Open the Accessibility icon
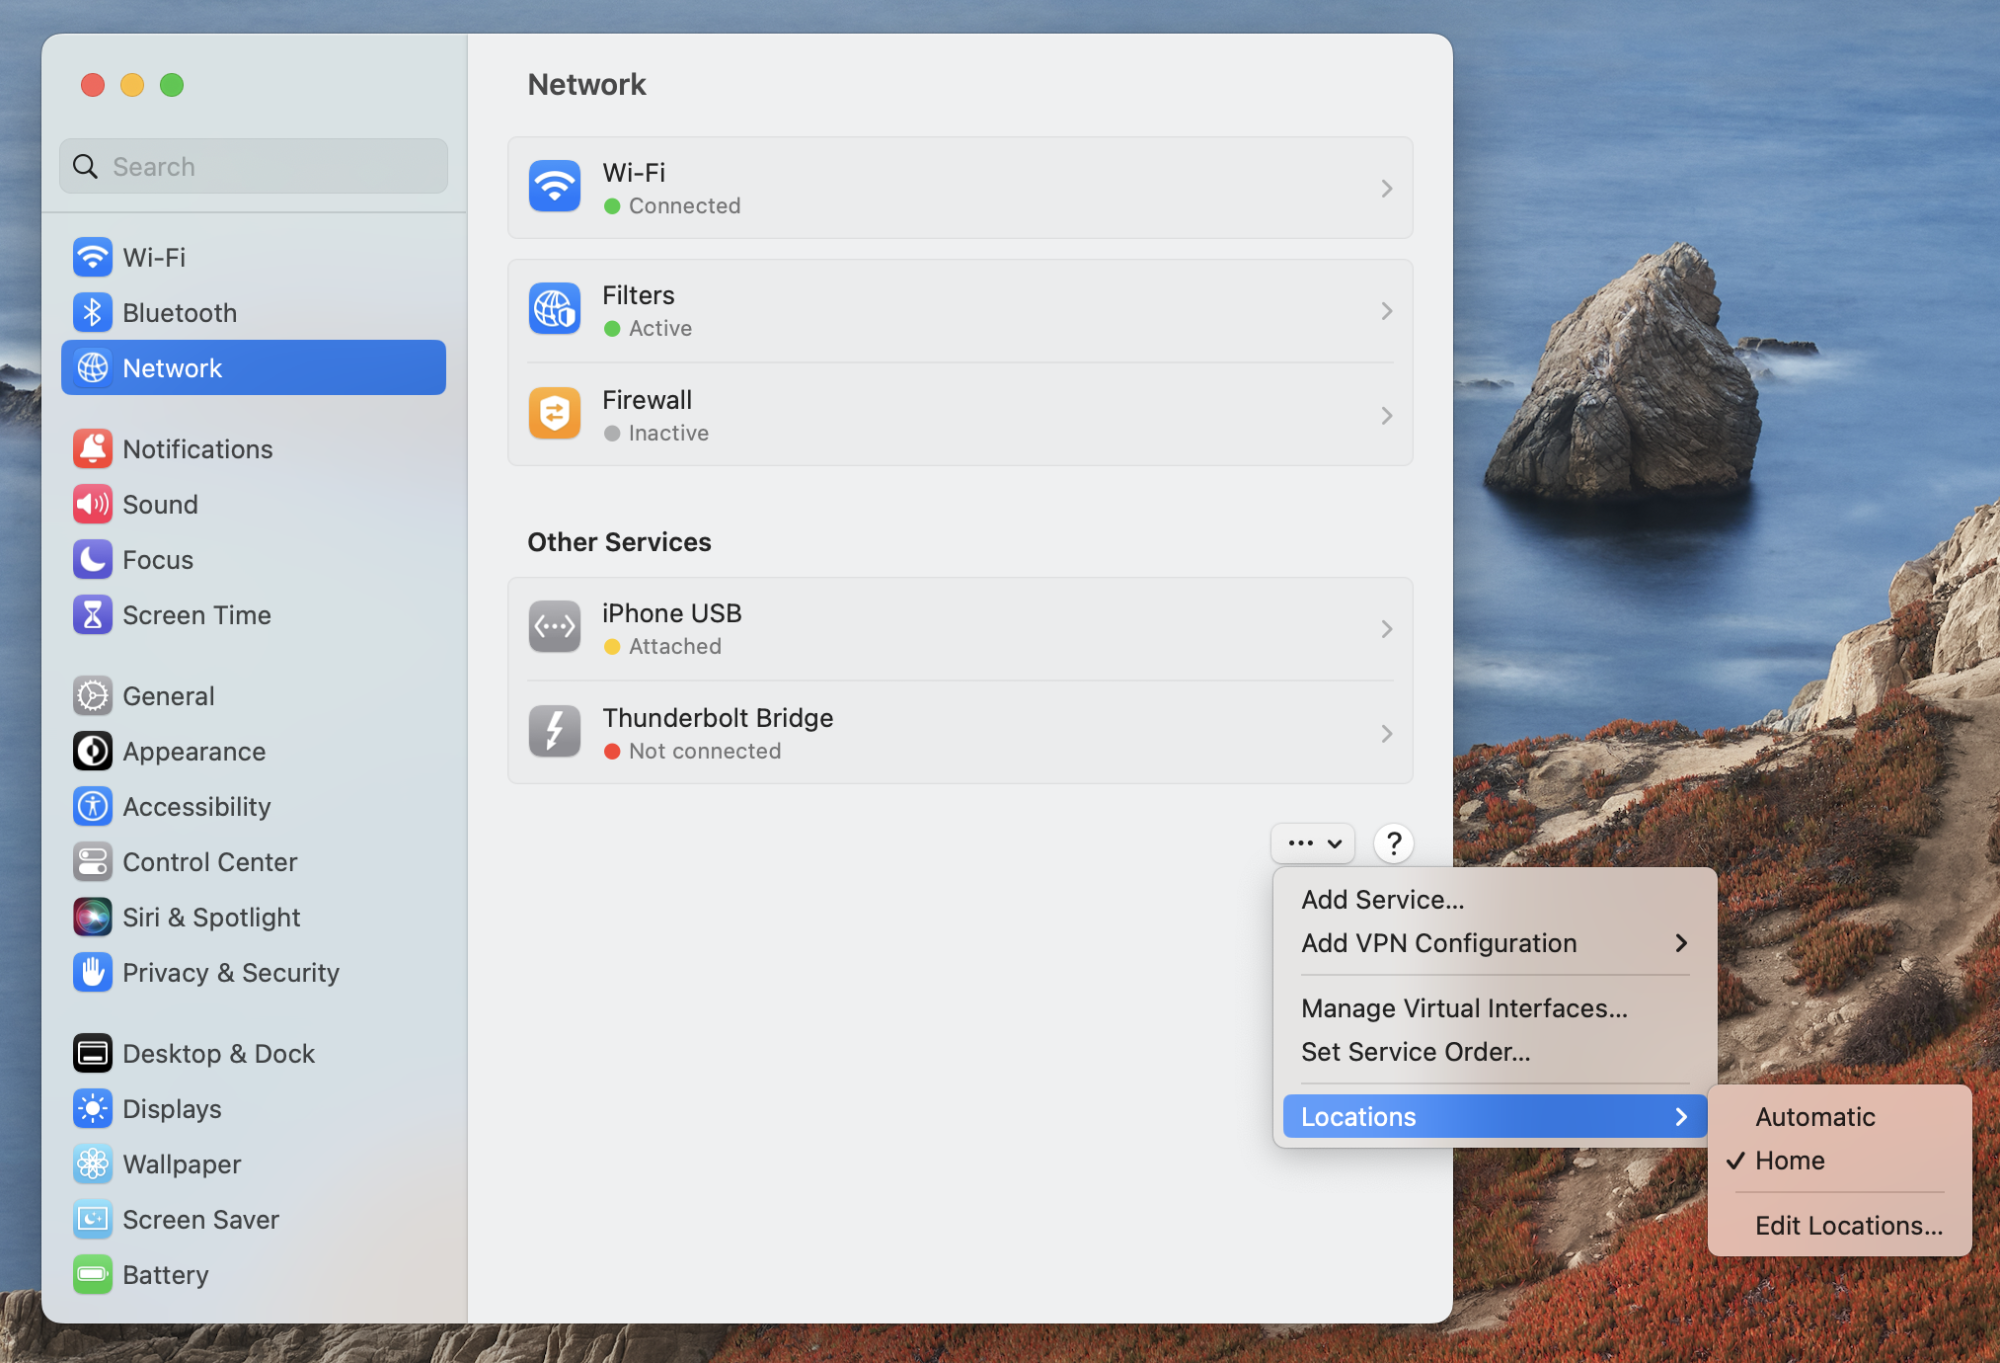Screen dimensions: 2000x1363 (x=92, y=807)
